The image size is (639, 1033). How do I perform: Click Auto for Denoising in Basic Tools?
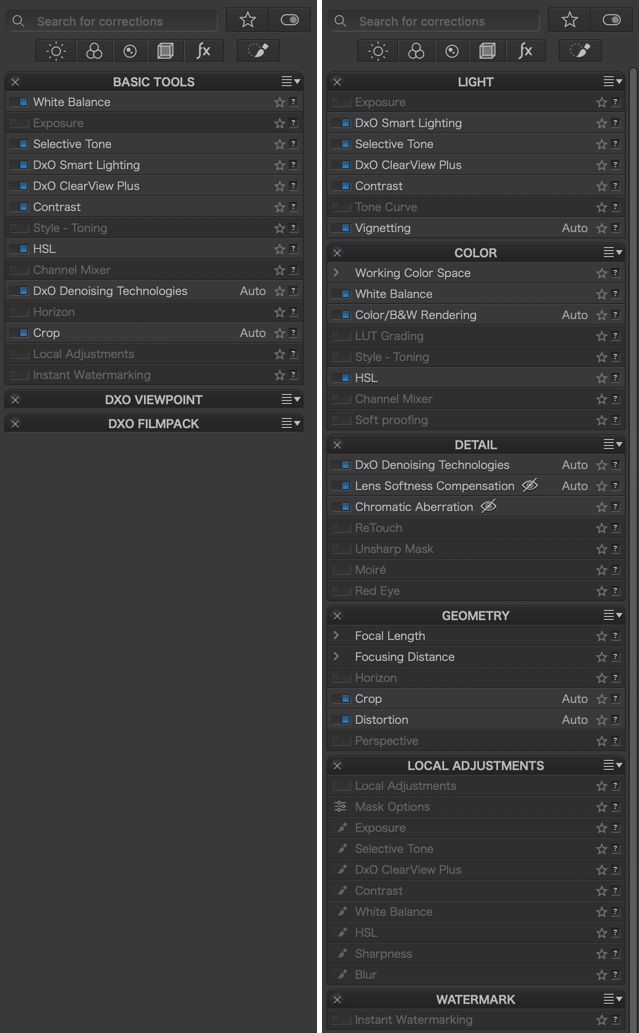coord(253,291)
